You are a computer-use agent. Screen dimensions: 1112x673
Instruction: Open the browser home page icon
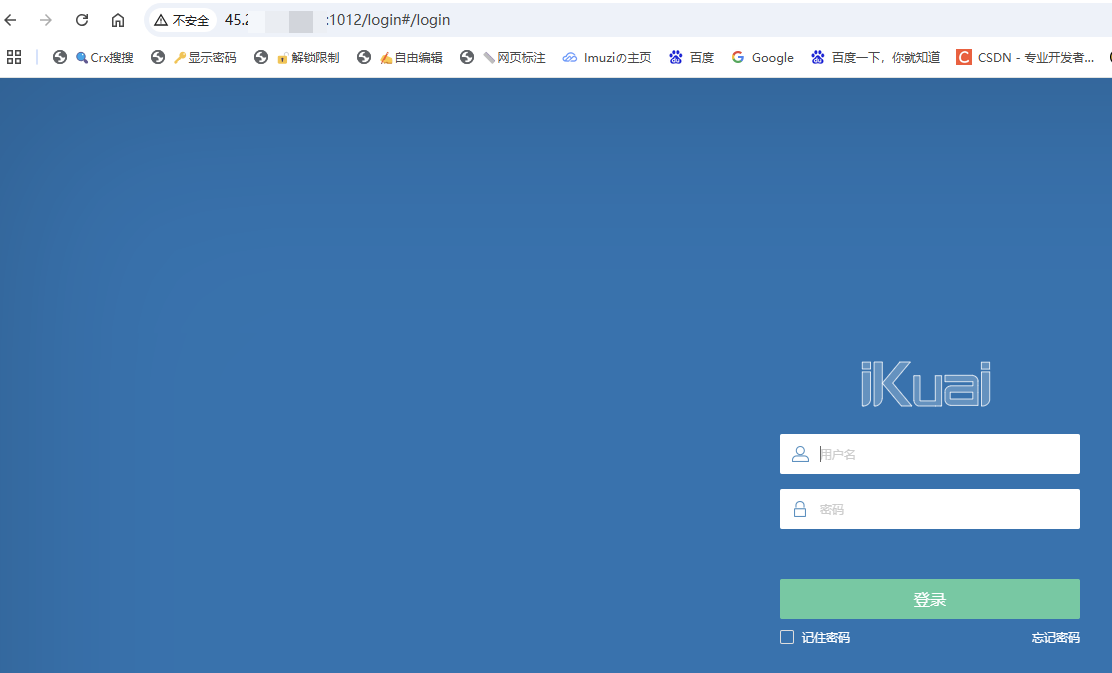pos(118,20)
